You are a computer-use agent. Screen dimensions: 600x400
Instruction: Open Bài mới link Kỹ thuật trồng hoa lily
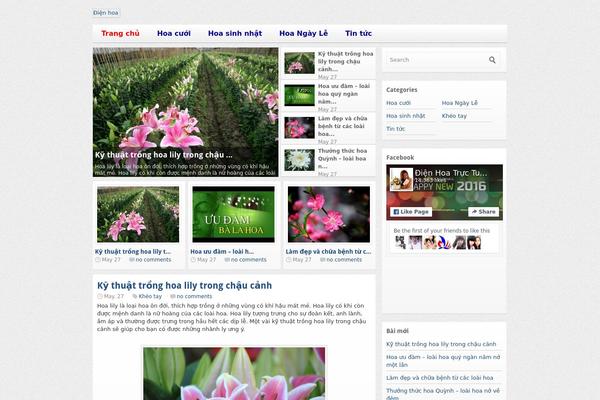(441, 344)
